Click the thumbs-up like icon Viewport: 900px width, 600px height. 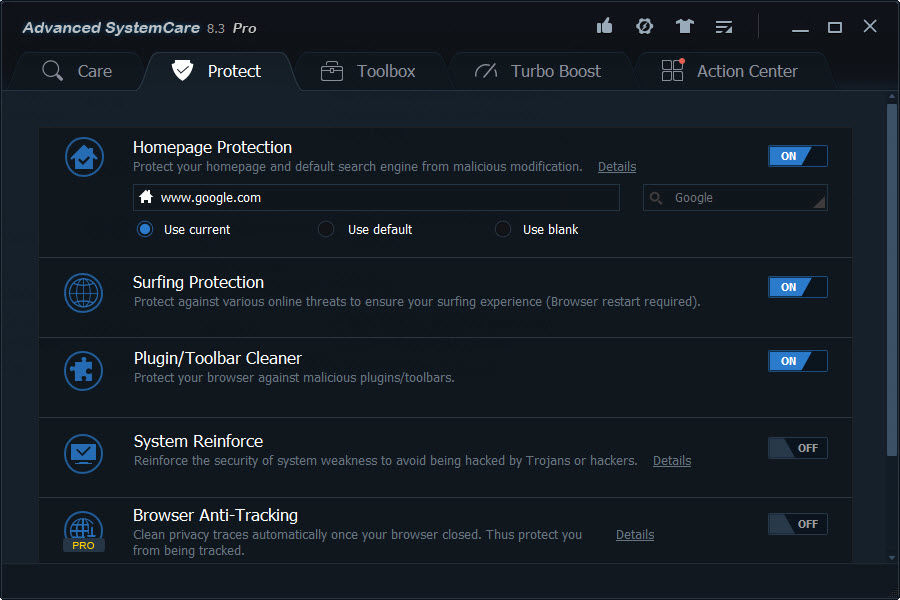604,26
